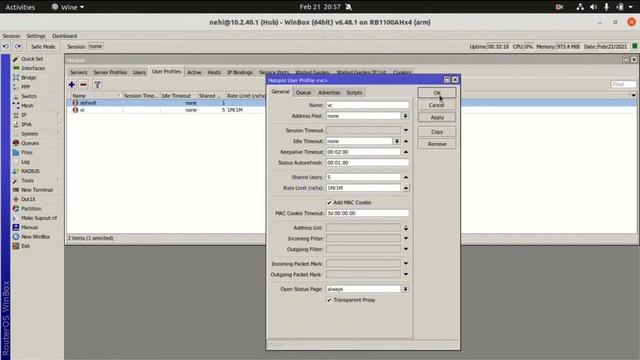Open Ubuntu network status icon

[580, 7]
